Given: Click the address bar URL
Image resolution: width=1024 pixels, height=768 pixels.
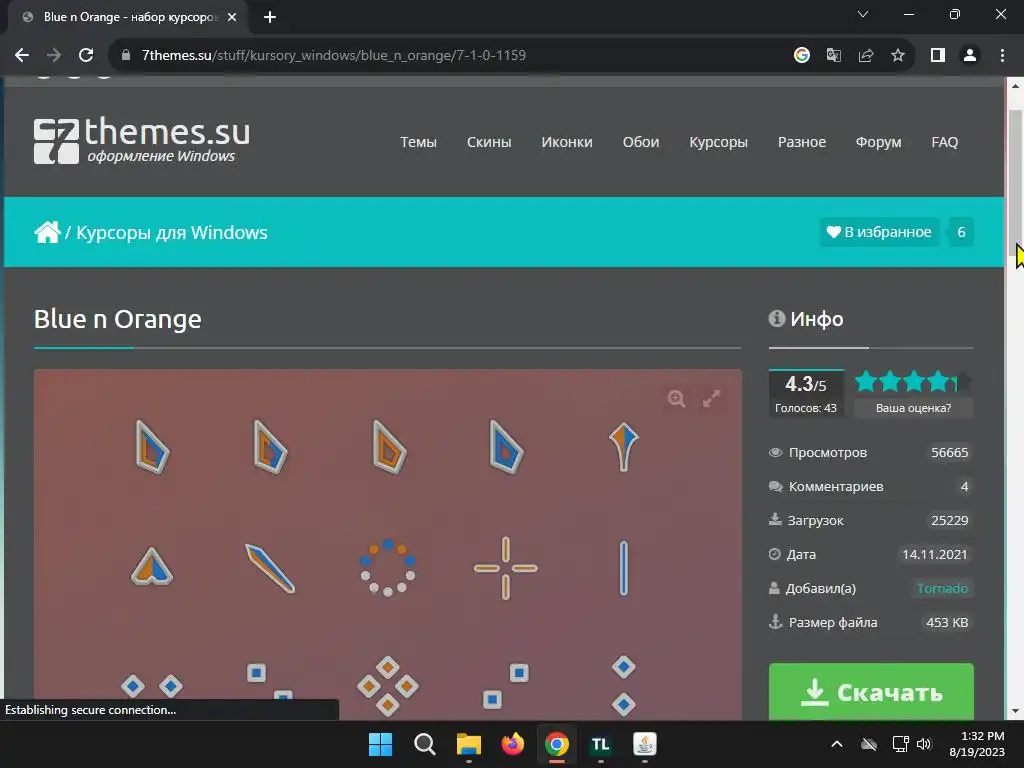Looking at the screenshot, I should click(334, 56).
